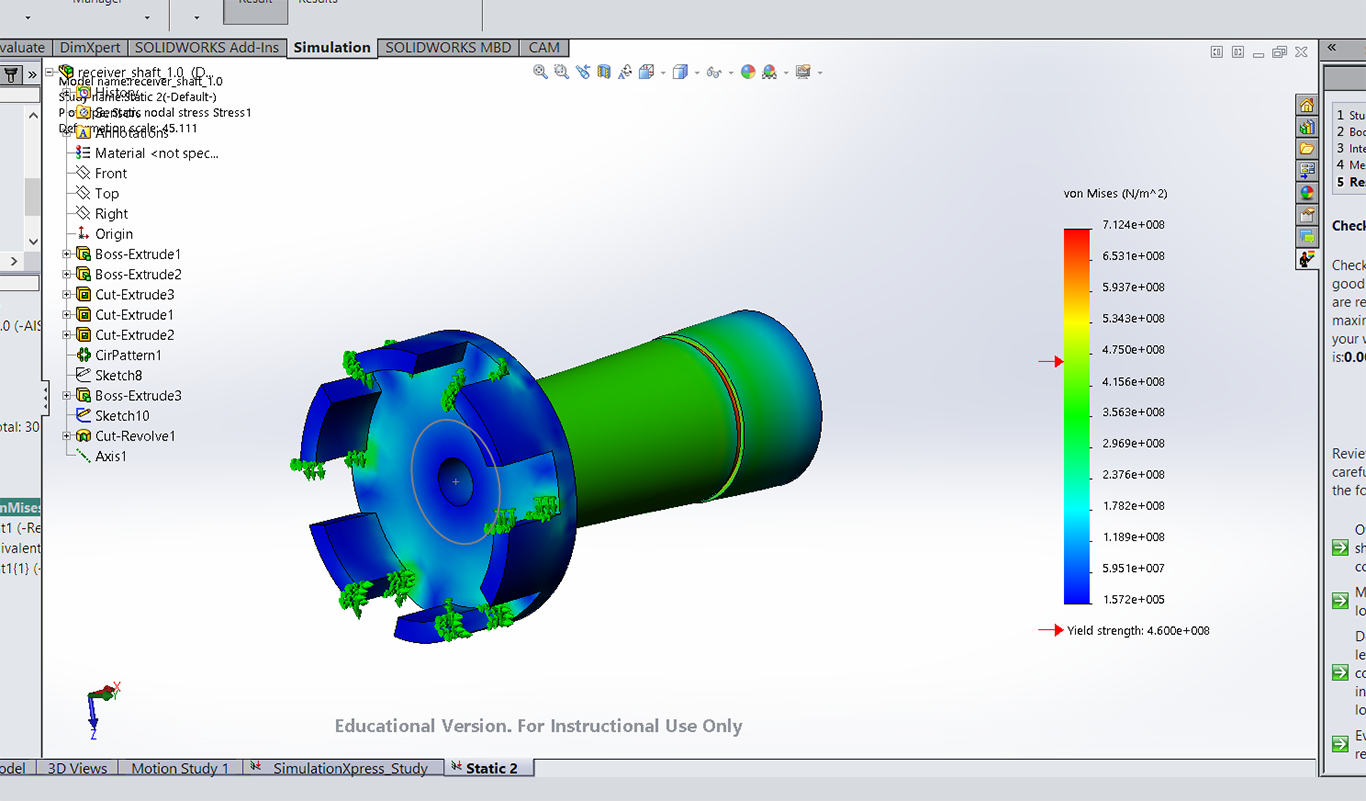
Task: Click the Display Style cube icon
Action: [680, 72]
